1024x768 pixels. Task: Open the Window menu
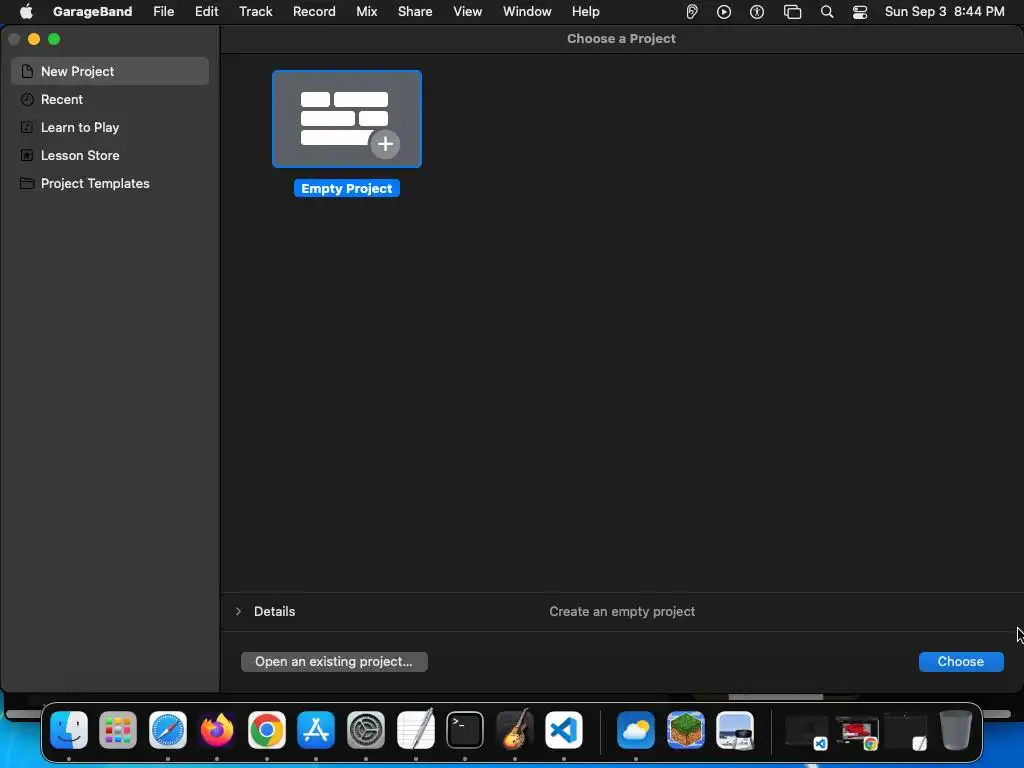tap(527, 12)
